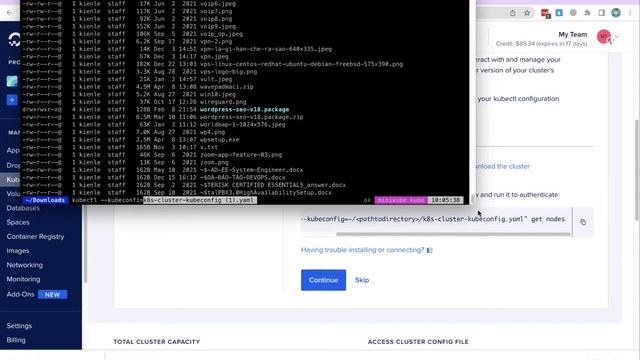
Task: Click the 'ACCESS CLUSTER CONFIG FILE' heading
Action: coord(418,342)
